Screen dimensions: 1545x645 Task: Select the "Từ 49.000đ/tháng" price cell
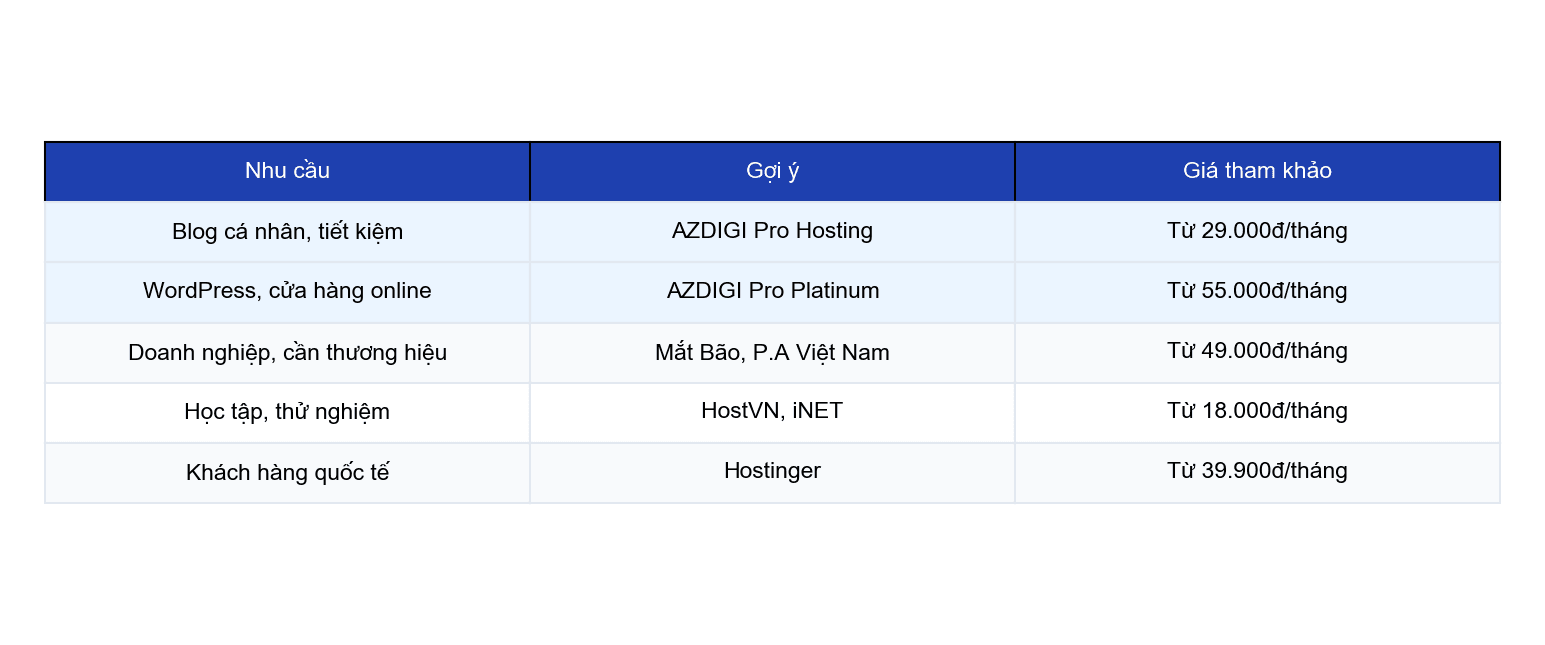pos(1256,352)
